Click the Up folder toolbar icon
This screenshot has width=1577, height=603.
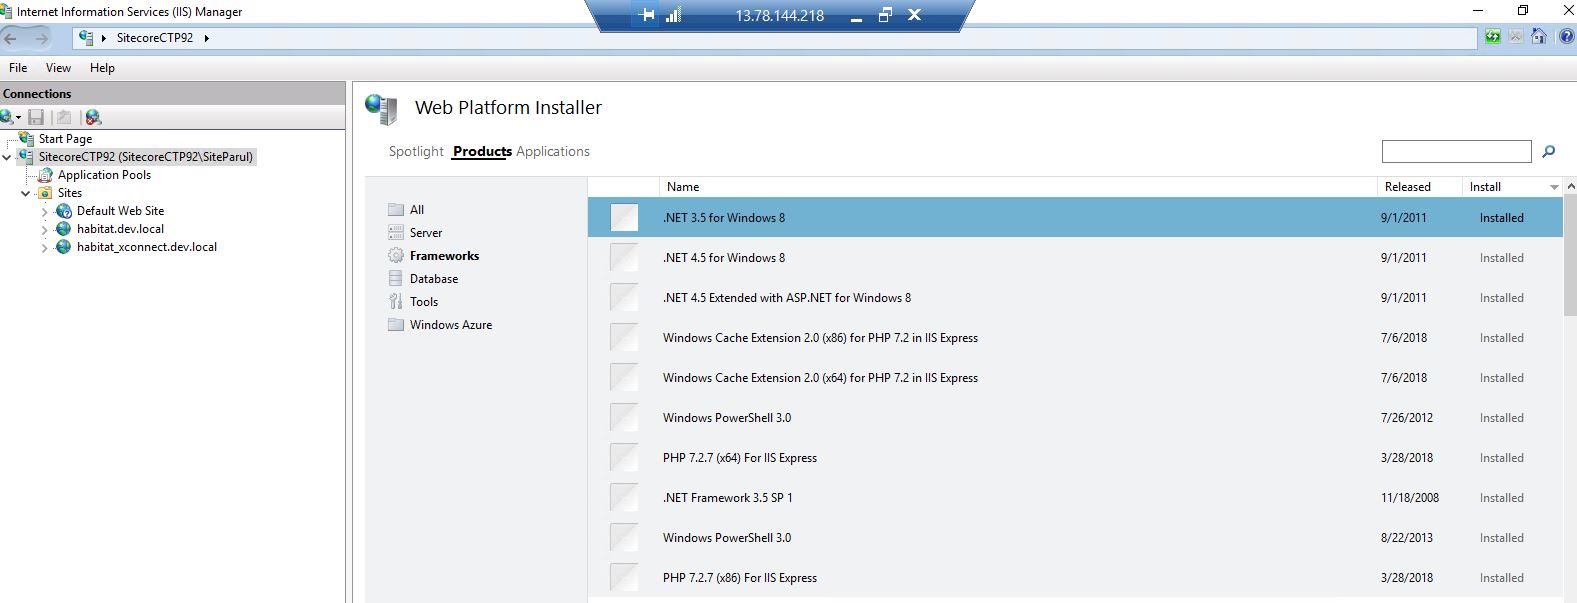point(64,117)
